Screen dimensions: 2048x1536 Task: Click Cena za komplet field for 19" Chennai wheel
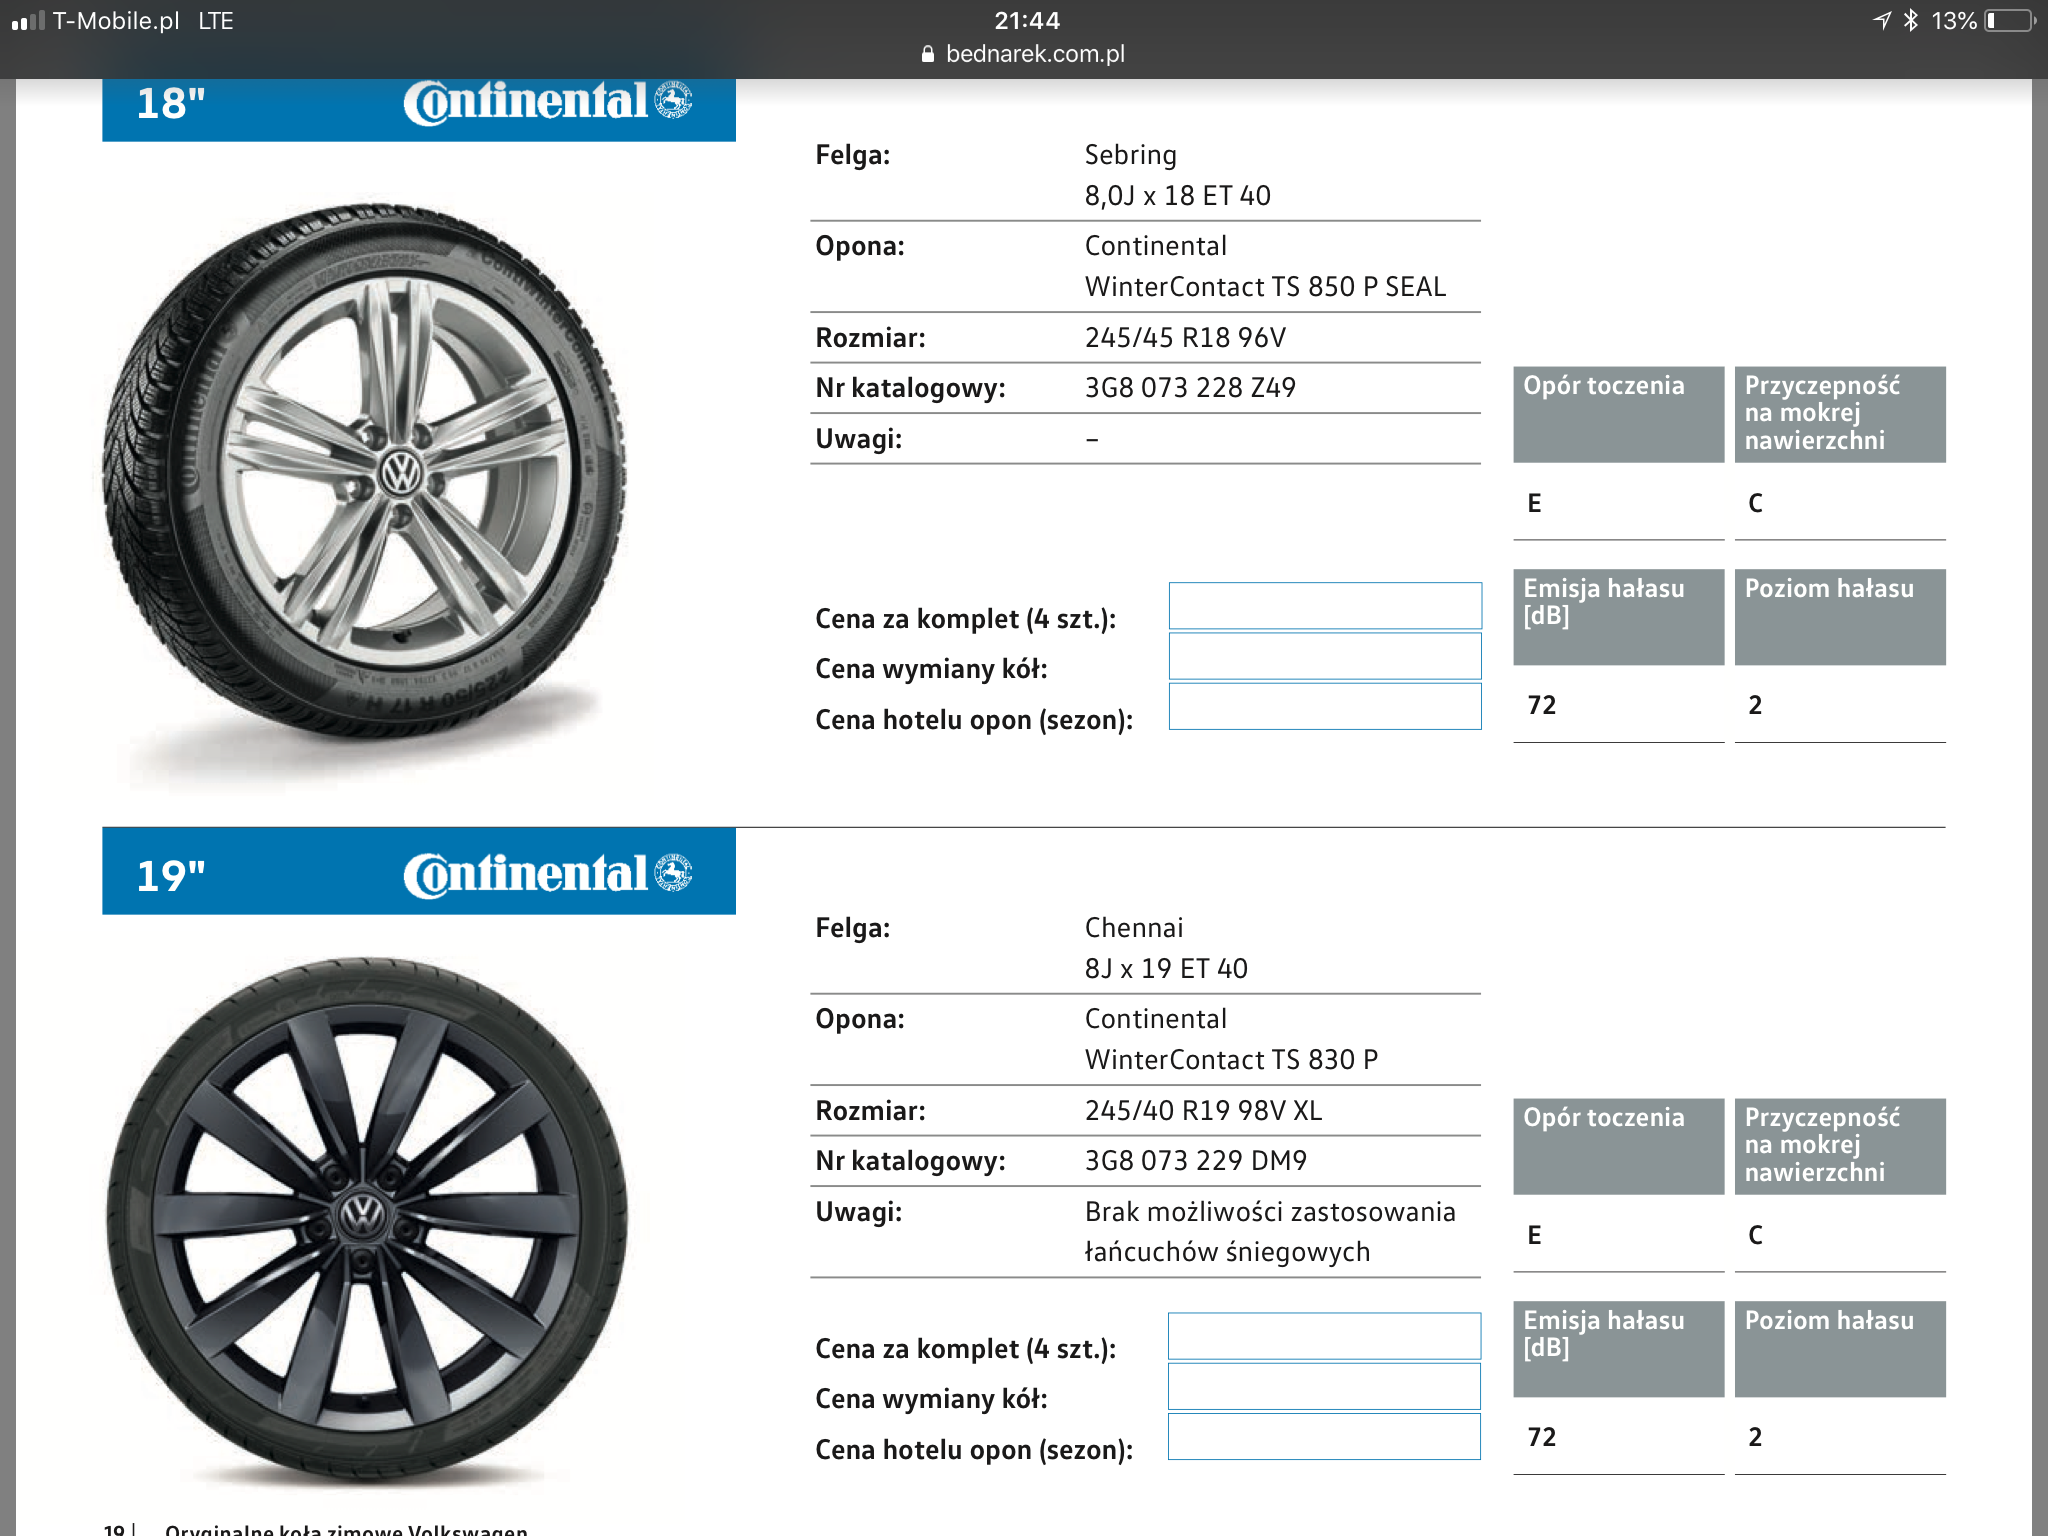click(x=1324, y=1336)
